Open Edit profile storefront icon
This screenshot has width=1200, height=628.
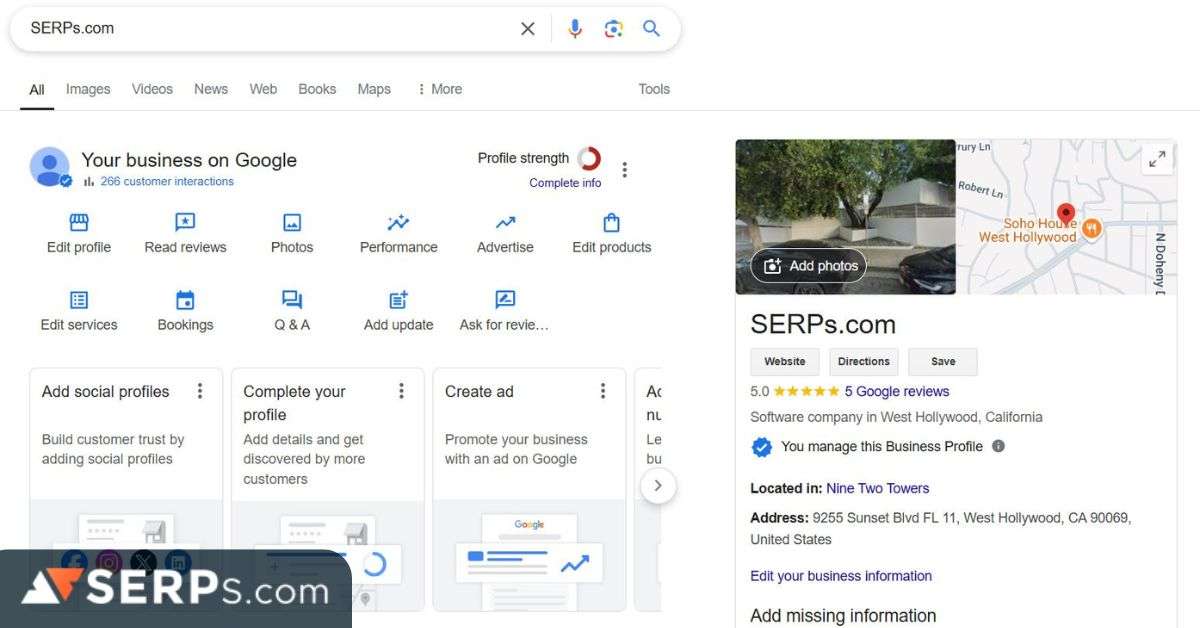[x=79, y=222]
